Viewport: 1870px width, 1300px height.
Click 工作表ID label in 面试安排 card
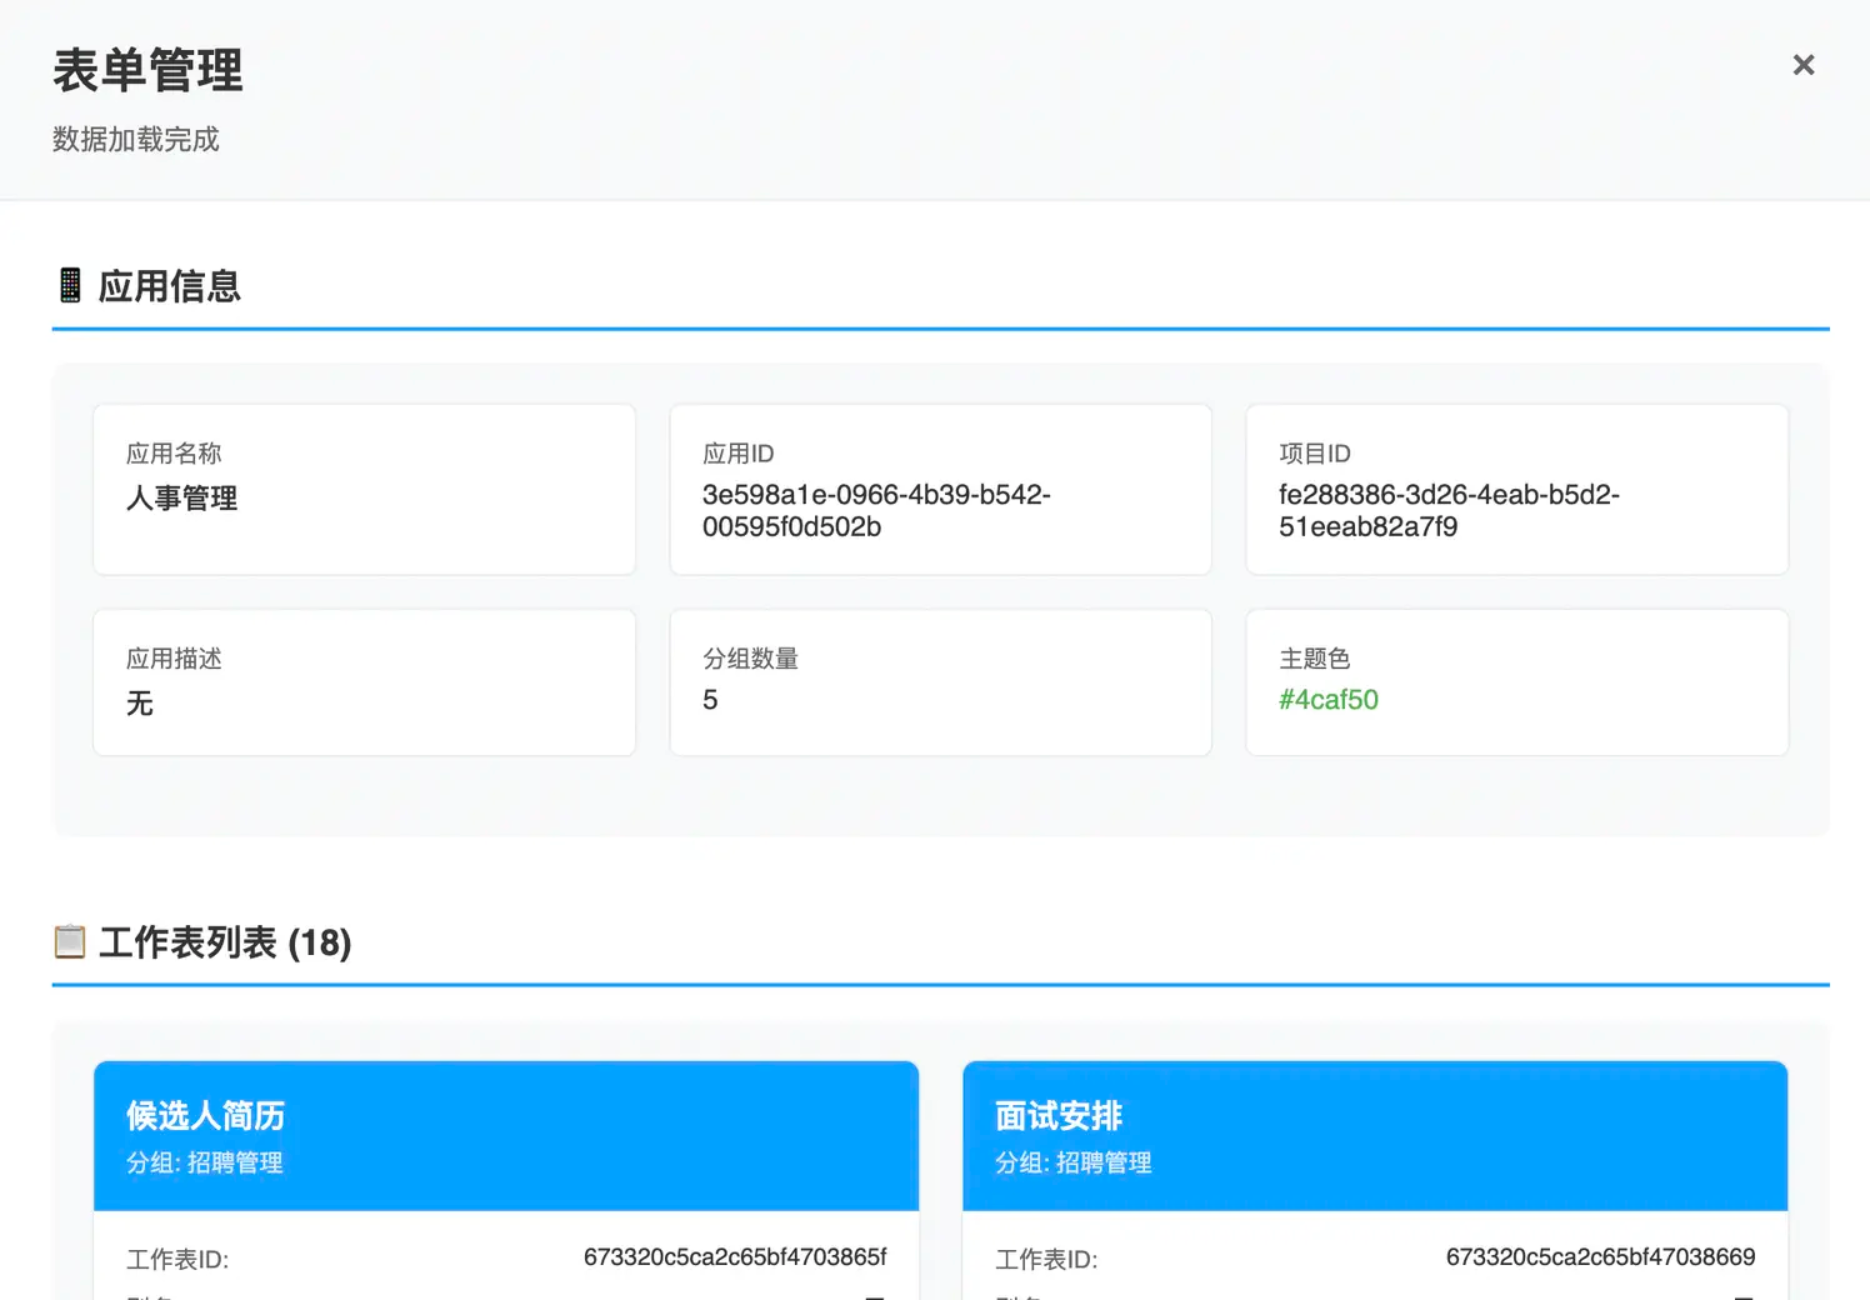tap(1047, 1259)
